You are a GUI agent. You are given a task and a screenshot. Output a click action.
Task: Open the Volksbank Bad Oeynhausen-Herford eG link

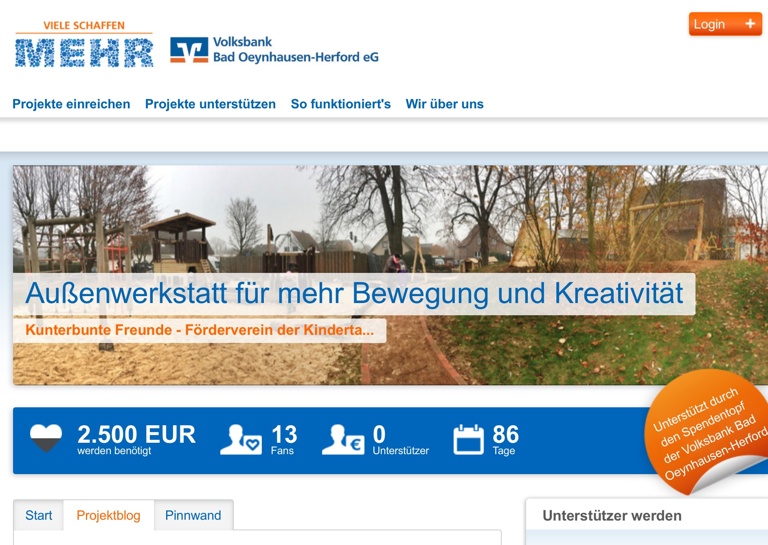[295, 49]
